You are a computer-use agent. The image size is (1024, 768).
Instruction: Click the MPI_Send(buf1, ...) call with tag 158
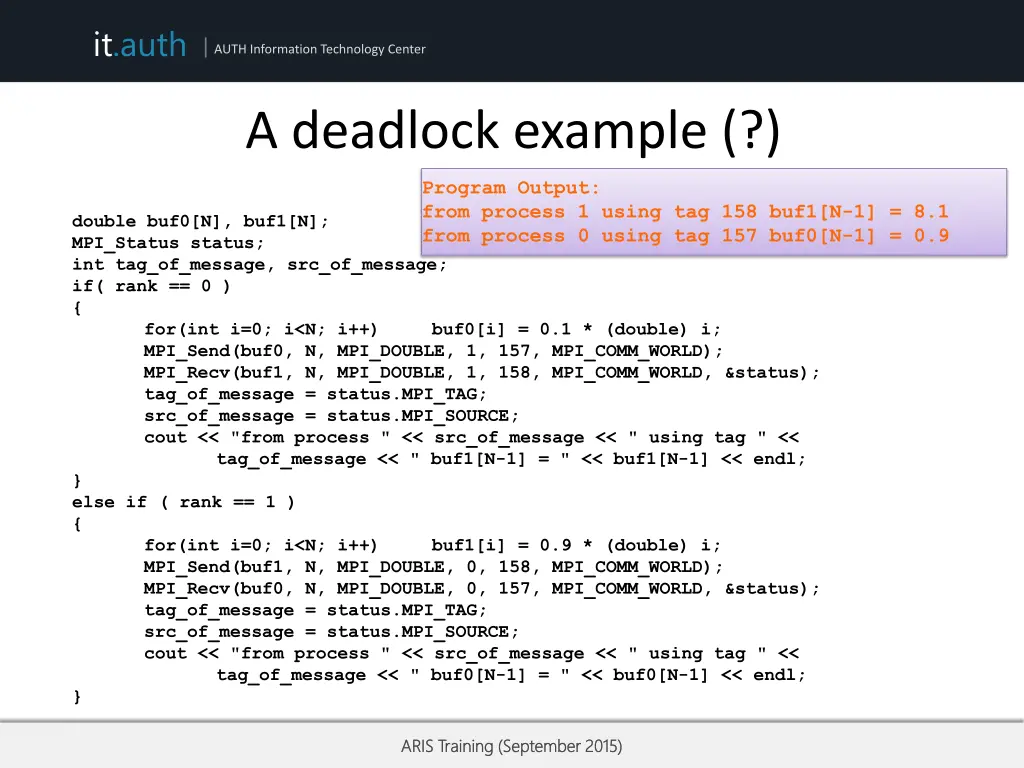tap(433, 567)
